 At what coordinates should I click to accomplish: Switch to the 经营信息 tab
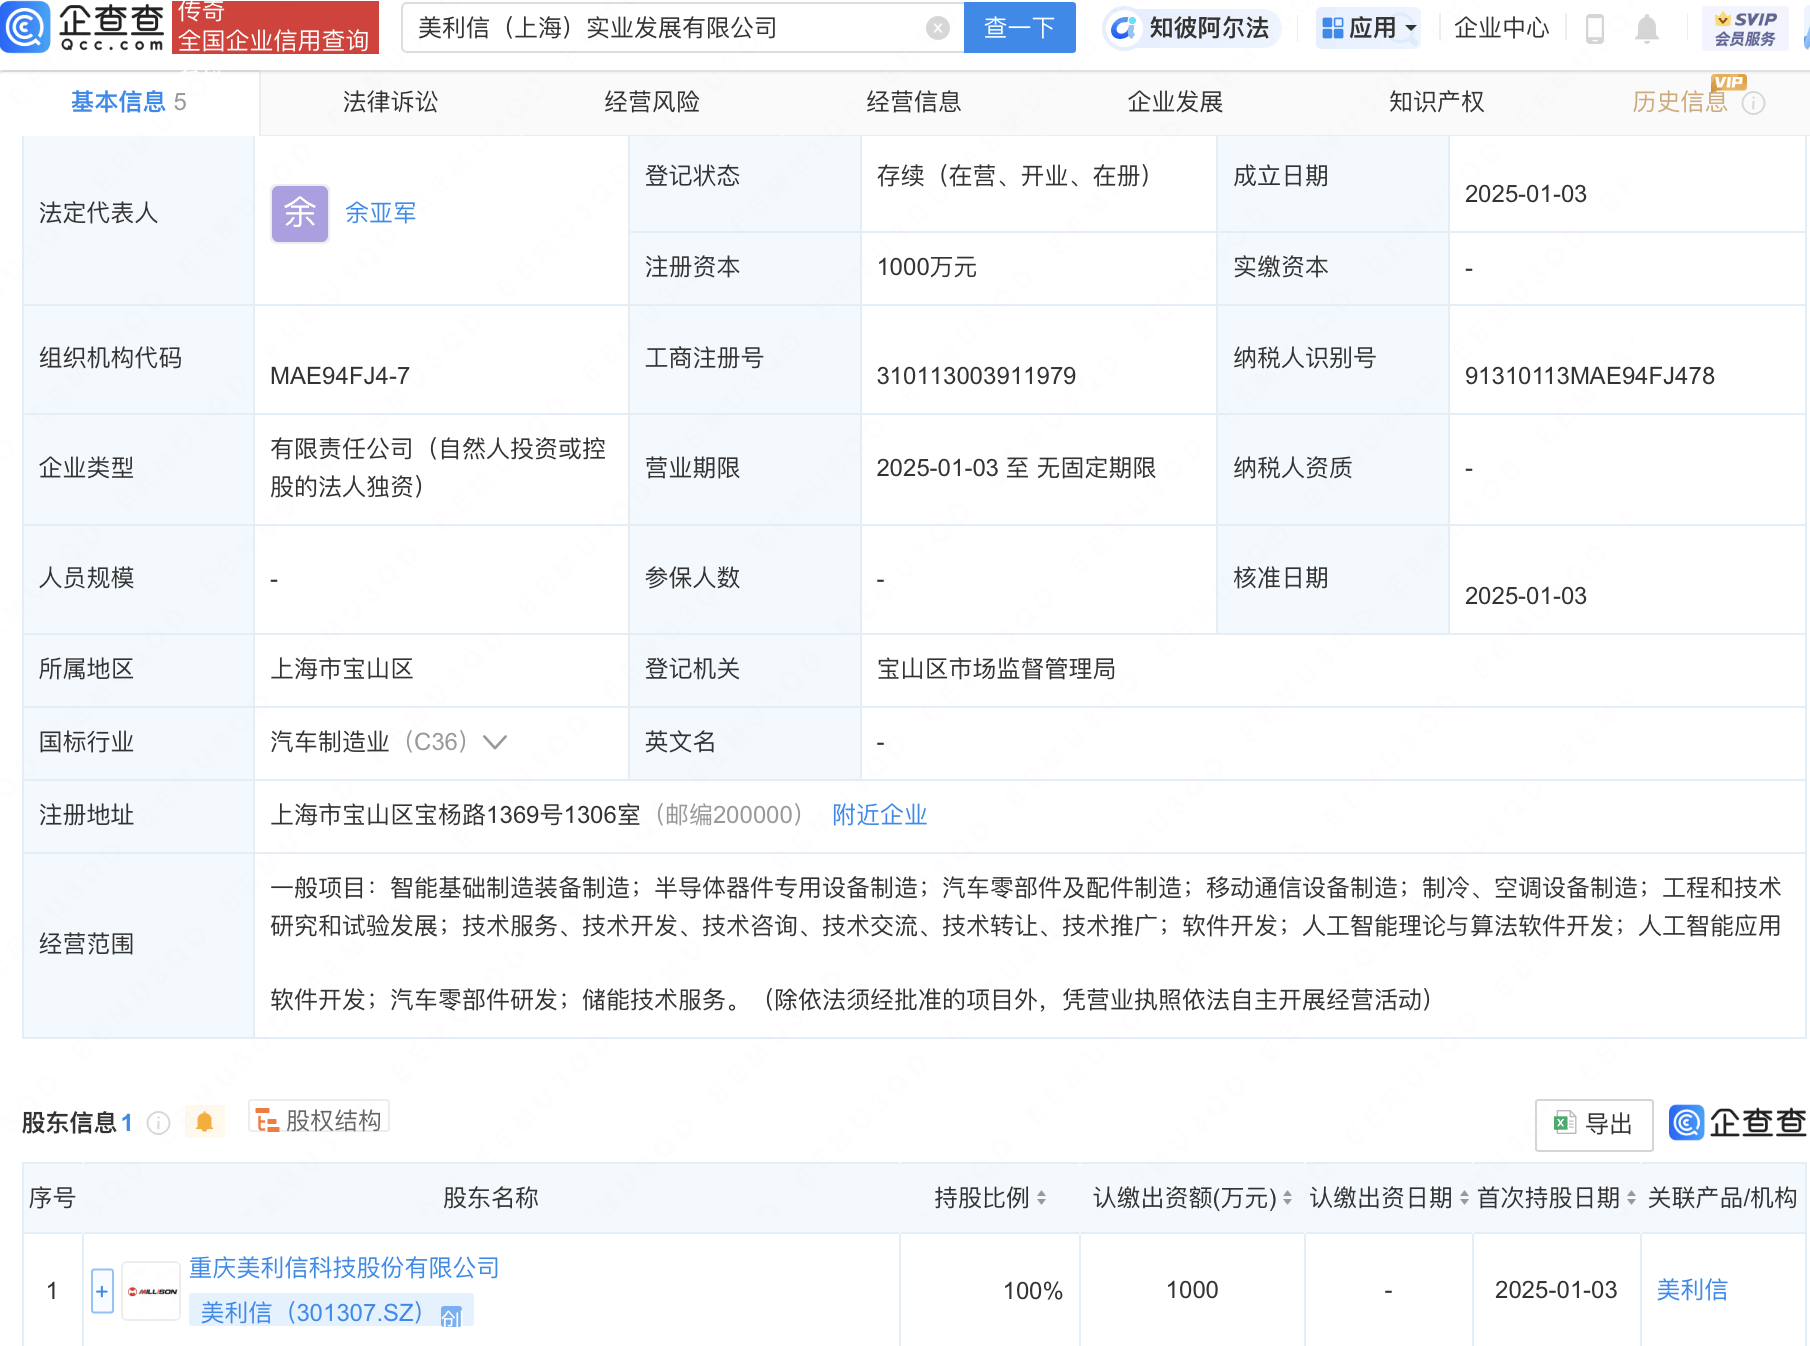coord(913,102)
